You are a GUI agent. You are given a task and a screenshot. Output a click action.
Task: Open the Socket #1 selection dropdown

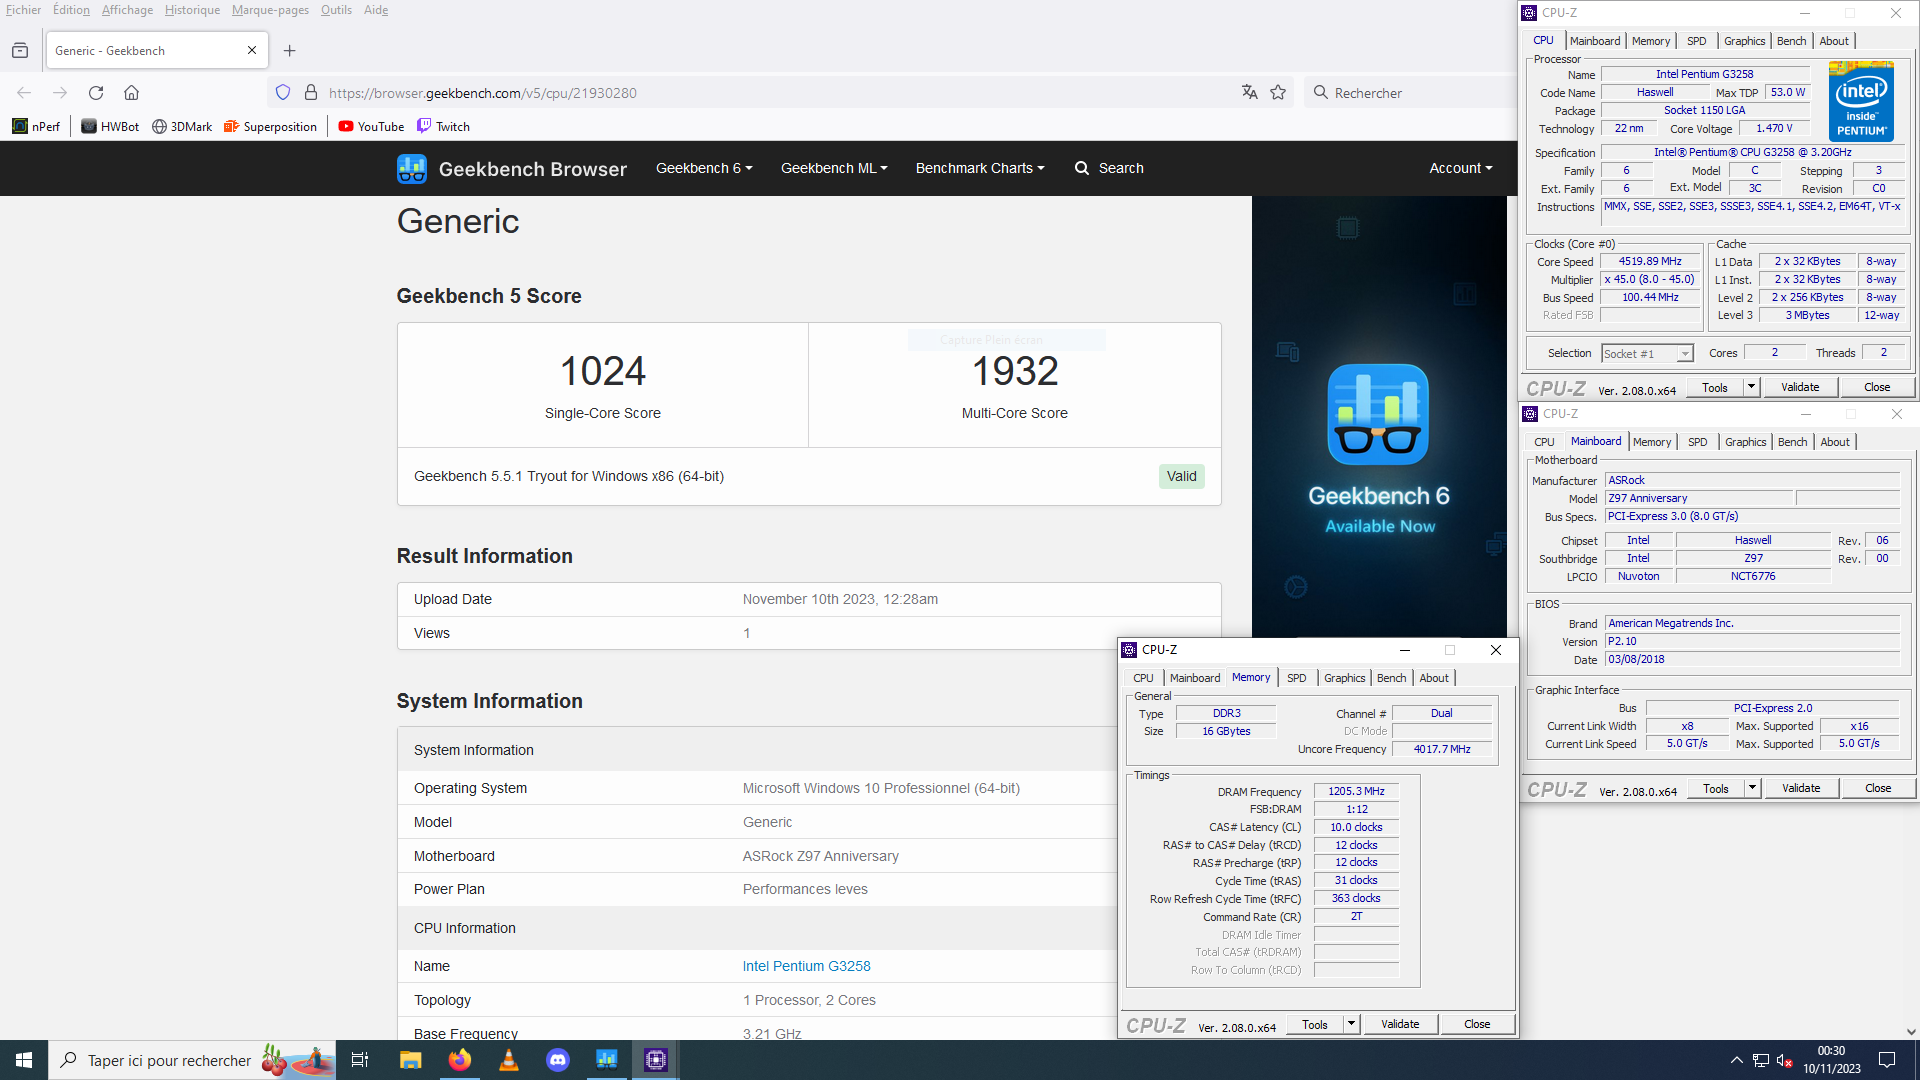(x=1647, y=353)
